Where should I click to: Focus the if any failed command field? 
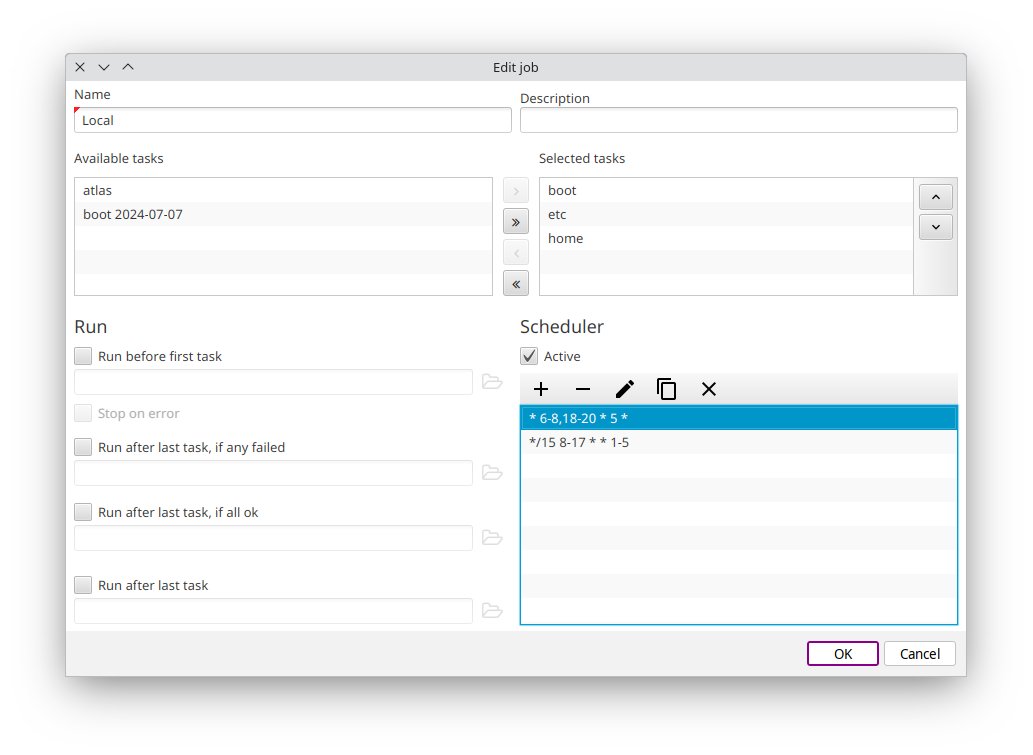tap(273, 473)
